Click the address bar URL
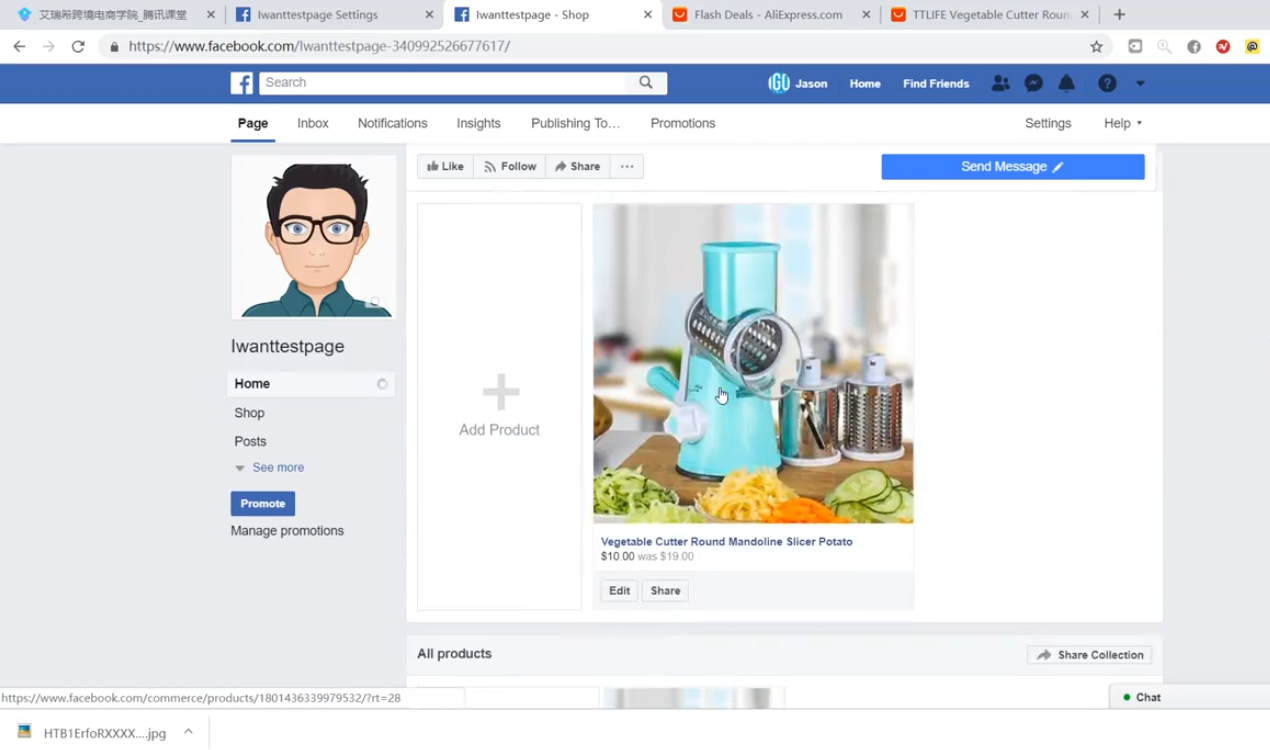Screen dimensions: 1270x750 pos(319,46)
